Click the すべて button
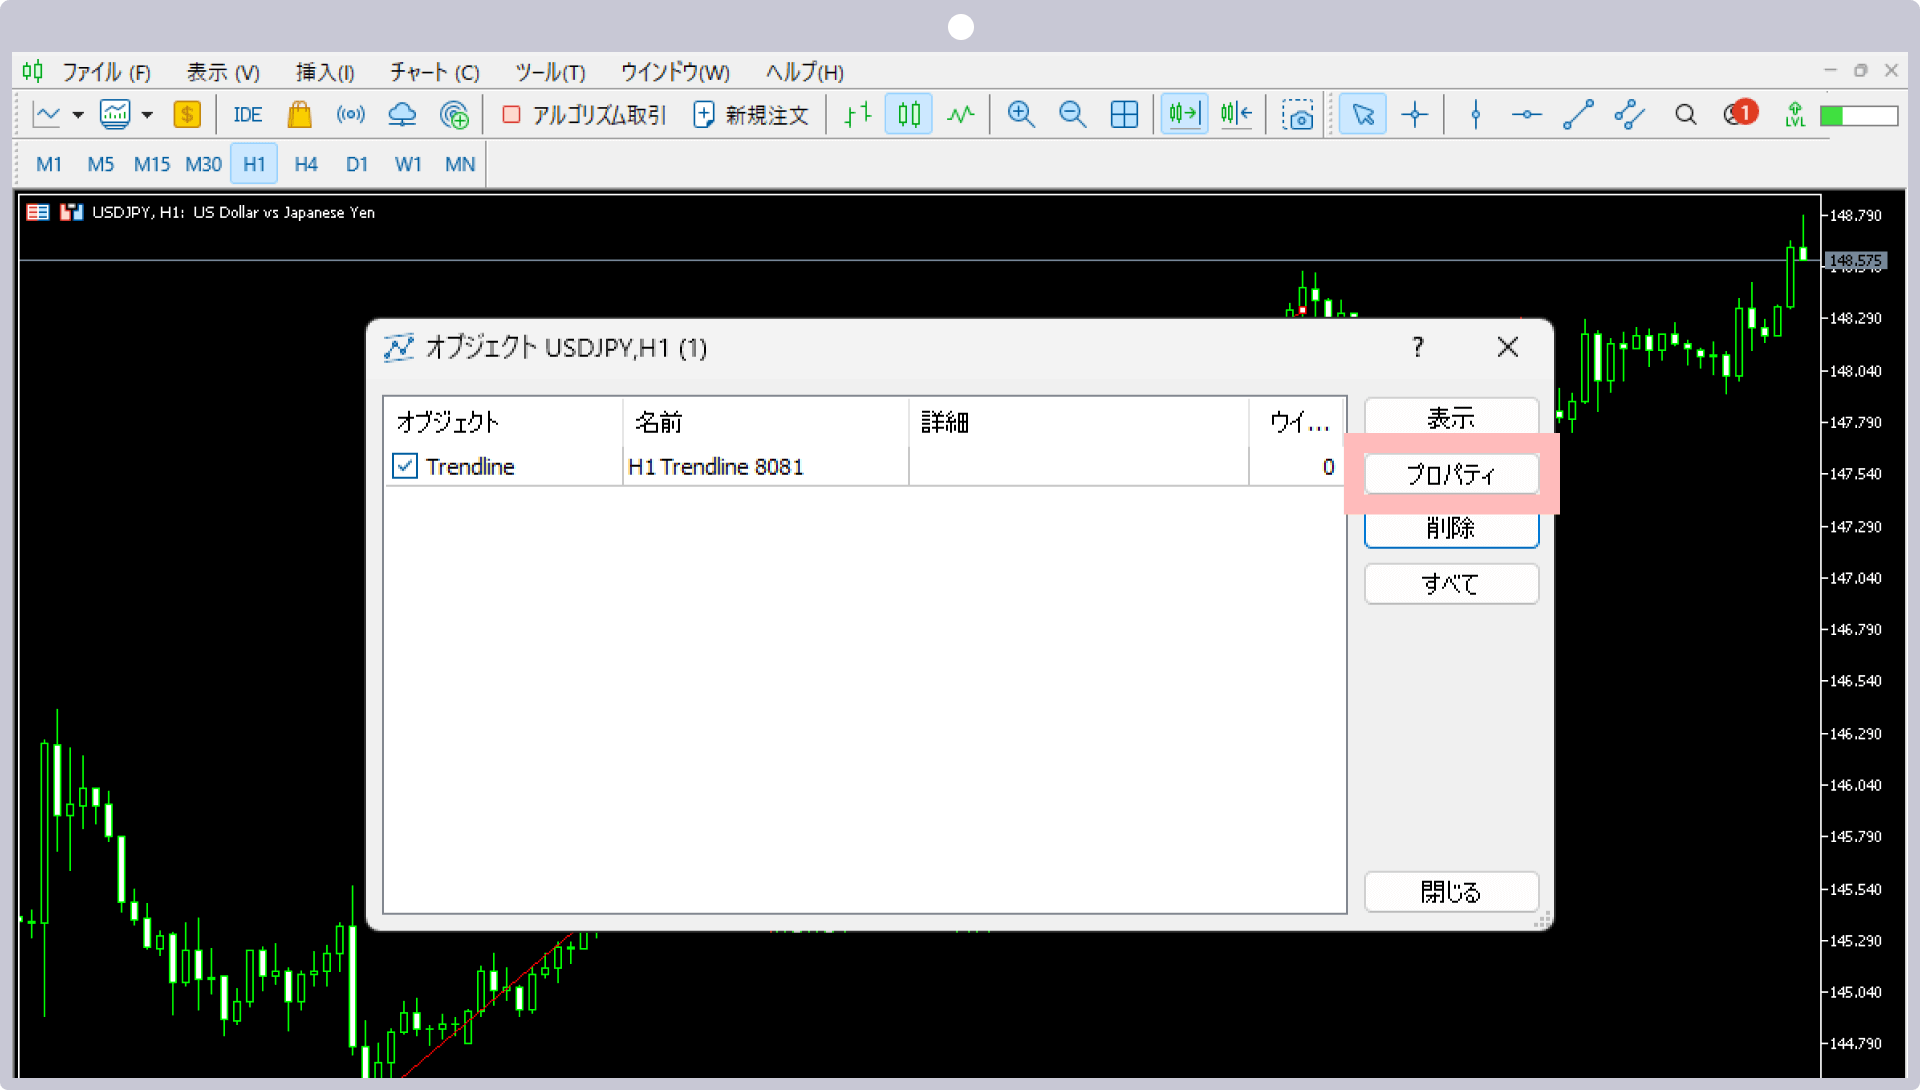 (1451, 584)
